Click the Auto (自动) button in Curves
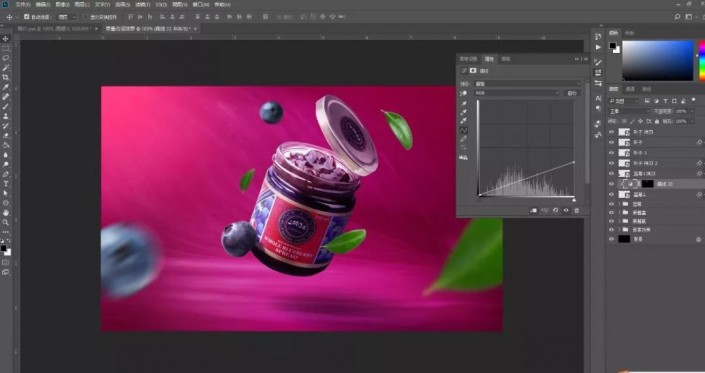This screenshot has width=705, height=373. (572, 93)
